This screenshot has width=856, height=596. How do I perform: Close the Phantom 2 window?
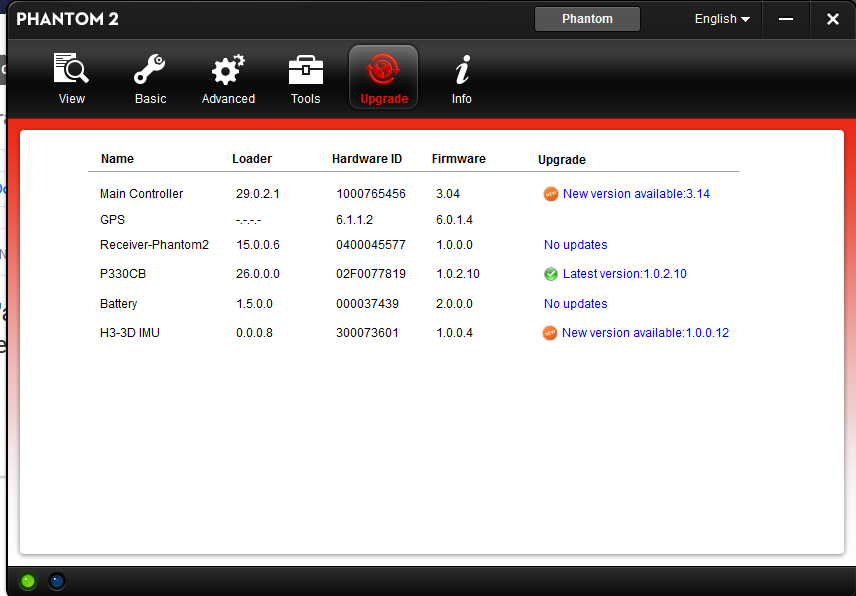tap(833, 19)
